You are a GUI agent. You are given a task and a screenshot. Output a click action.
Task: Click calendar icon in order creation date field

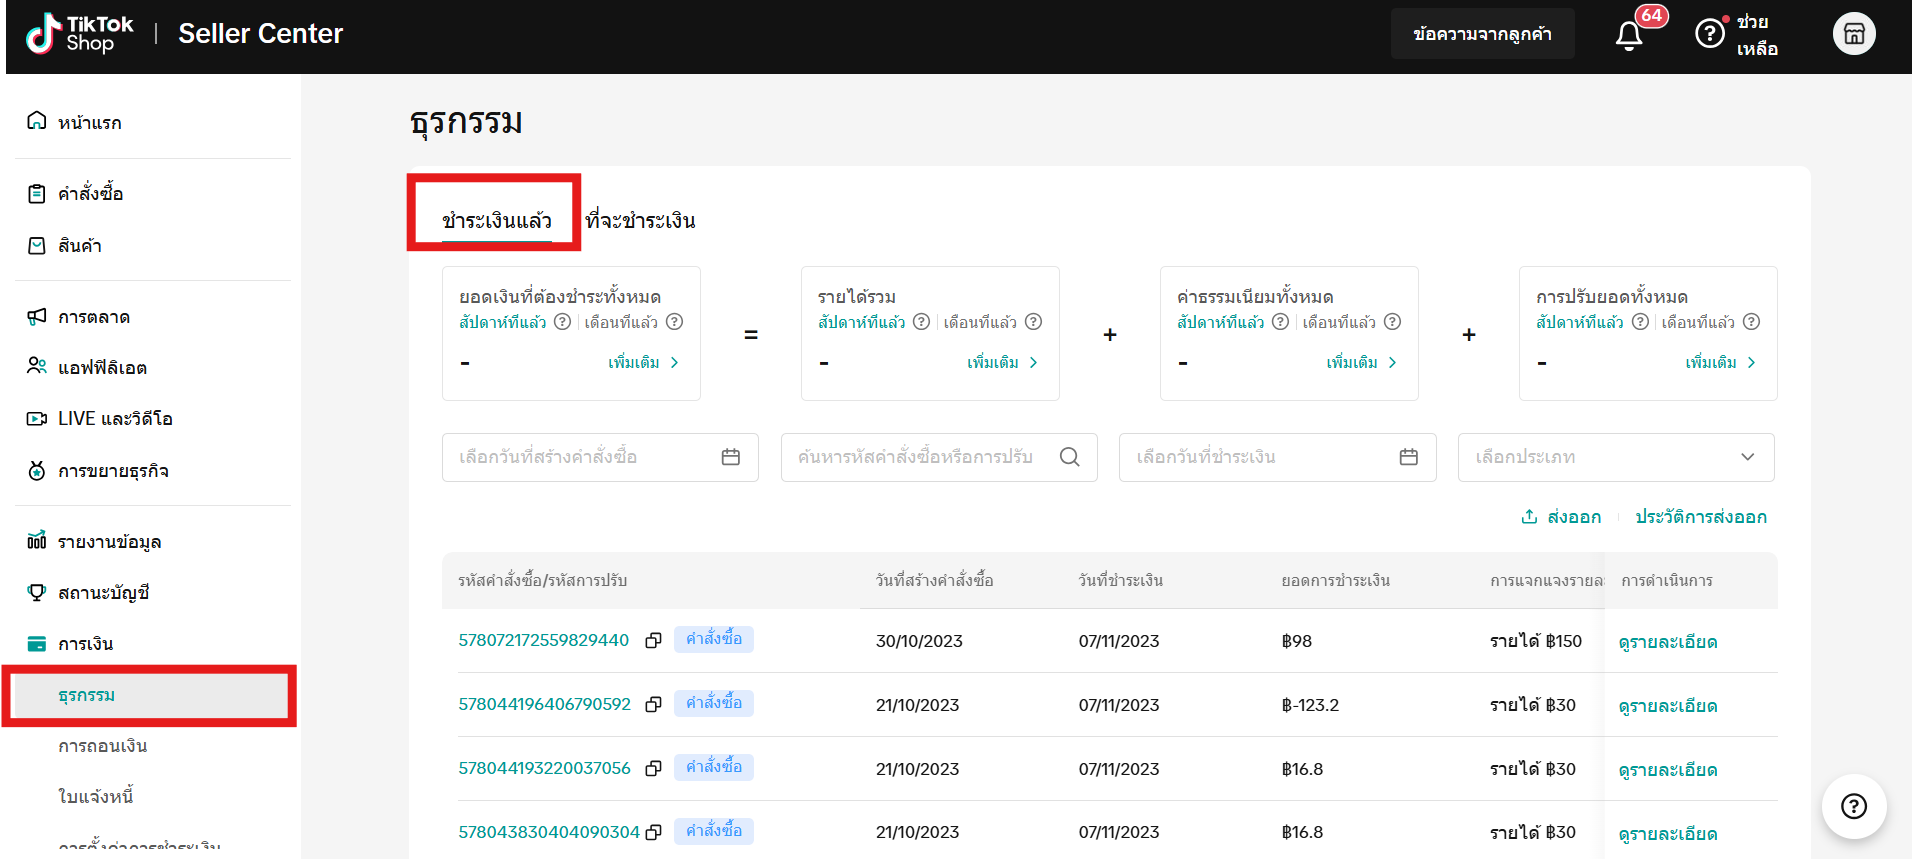click(730, 457)
